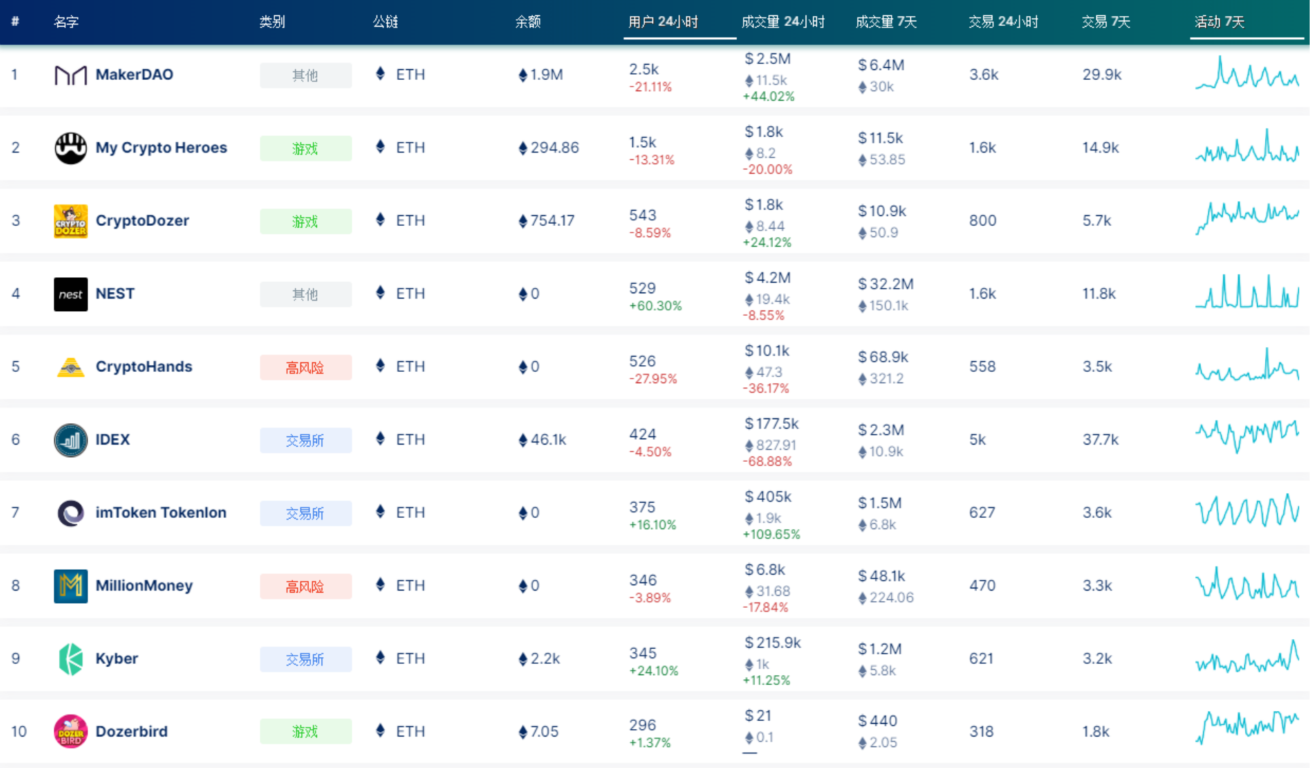Screen dimensions: 1312x768
Task: Open the CryptoHands dapp link
Action: tap(144, 367)
